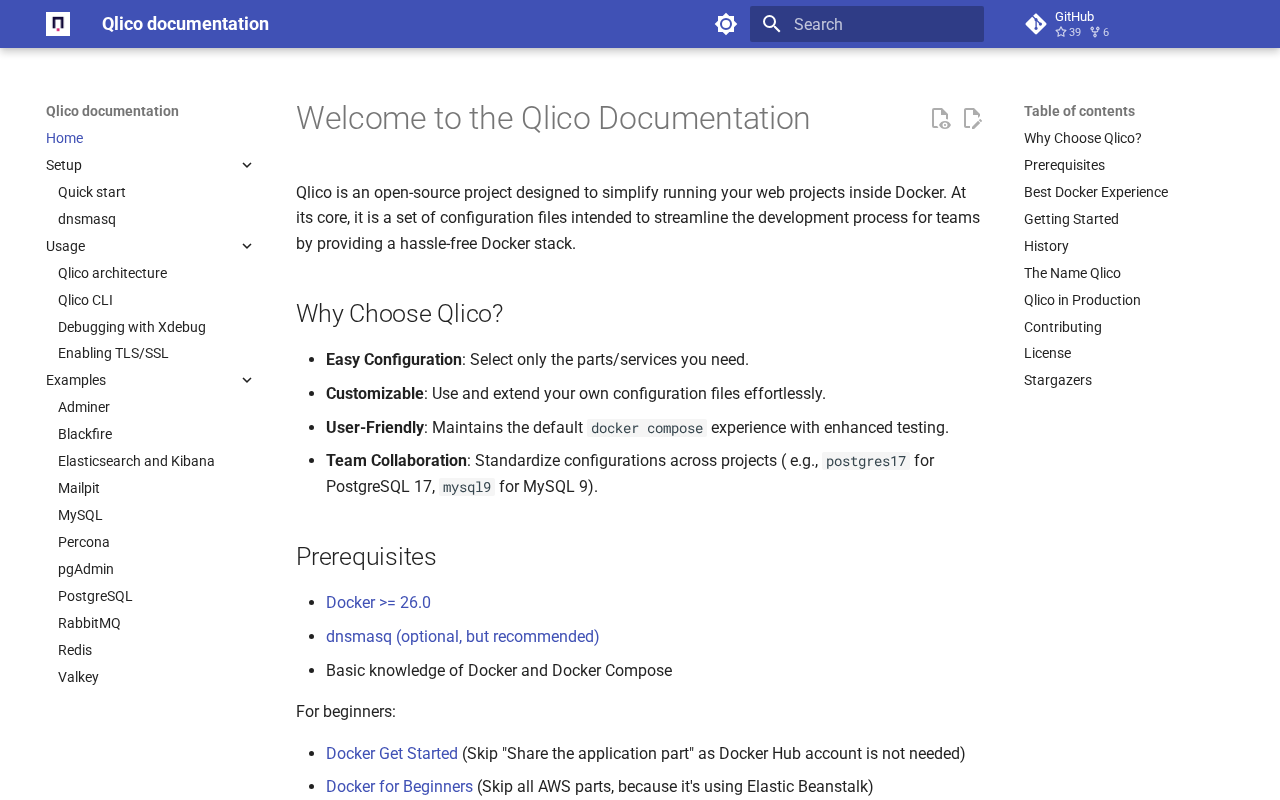Open Enabling TLS/SSL page
The width and height of the screenshot is (1280, 800).
tap(113, 353)
